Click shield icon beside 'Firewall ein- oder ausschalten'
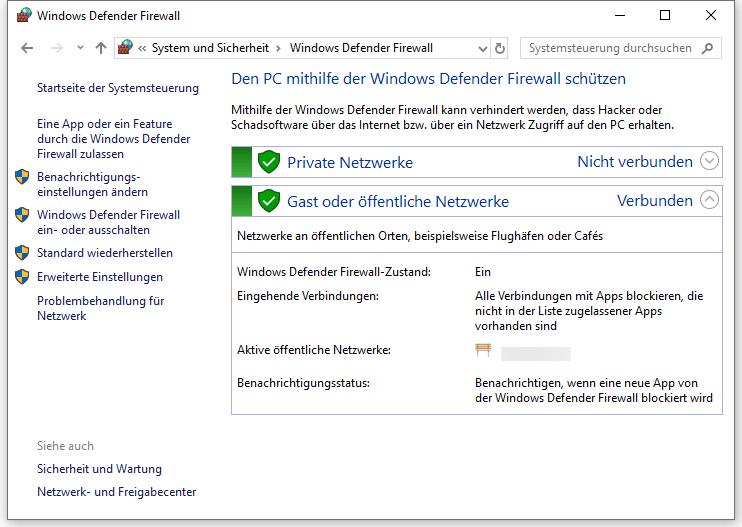 pyautogui.click(x=22, y=215)
